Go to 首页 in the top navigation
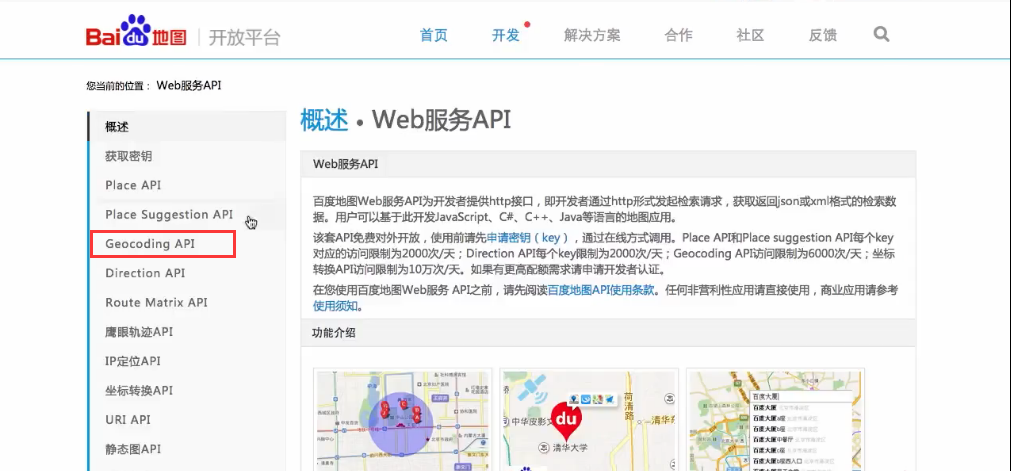The height and width of the screenshot is (471, 1011). click(x=433, y=35)
